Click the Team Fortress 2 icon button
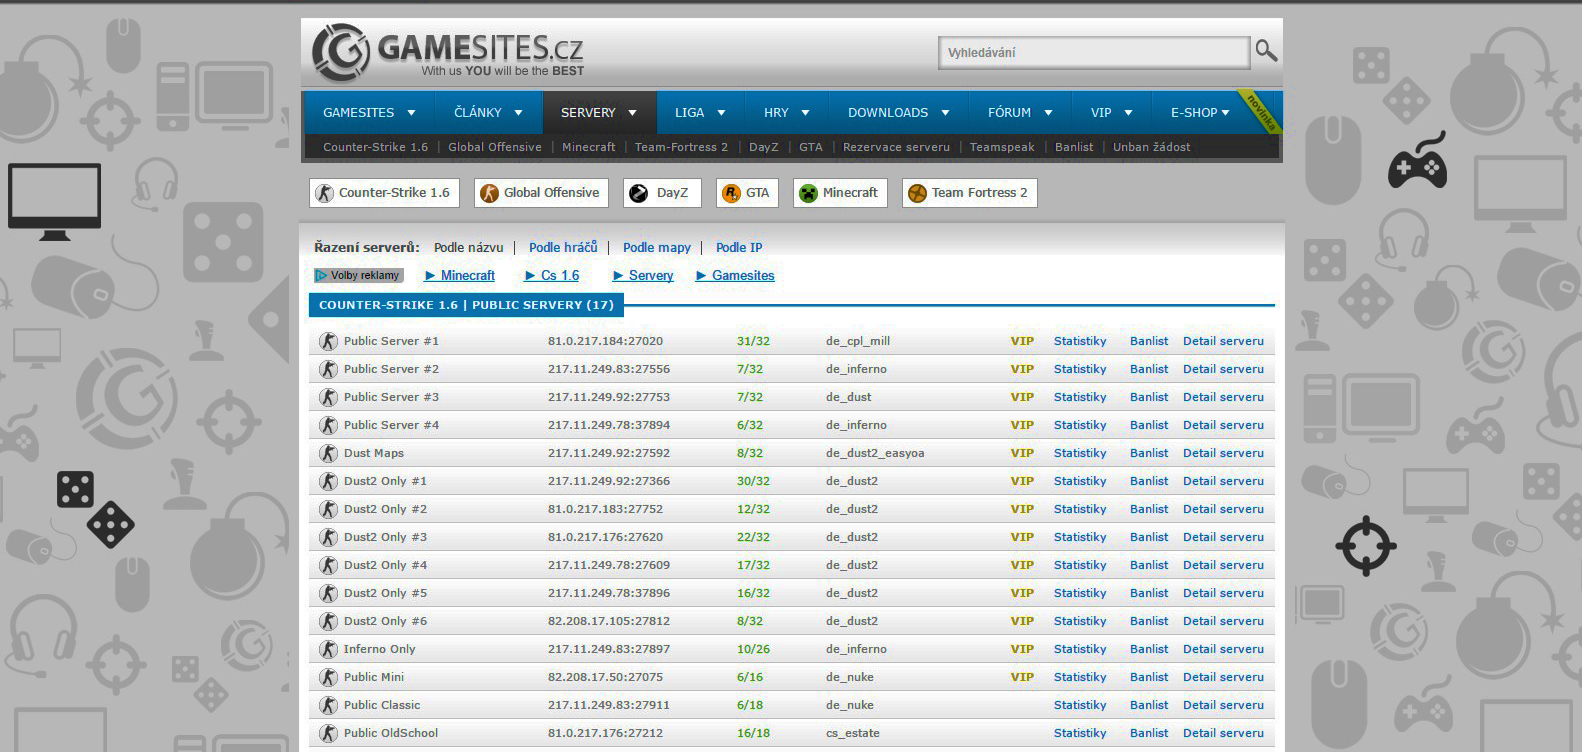The width and height of the screenshot is (1582, 752). pos(970,193)
